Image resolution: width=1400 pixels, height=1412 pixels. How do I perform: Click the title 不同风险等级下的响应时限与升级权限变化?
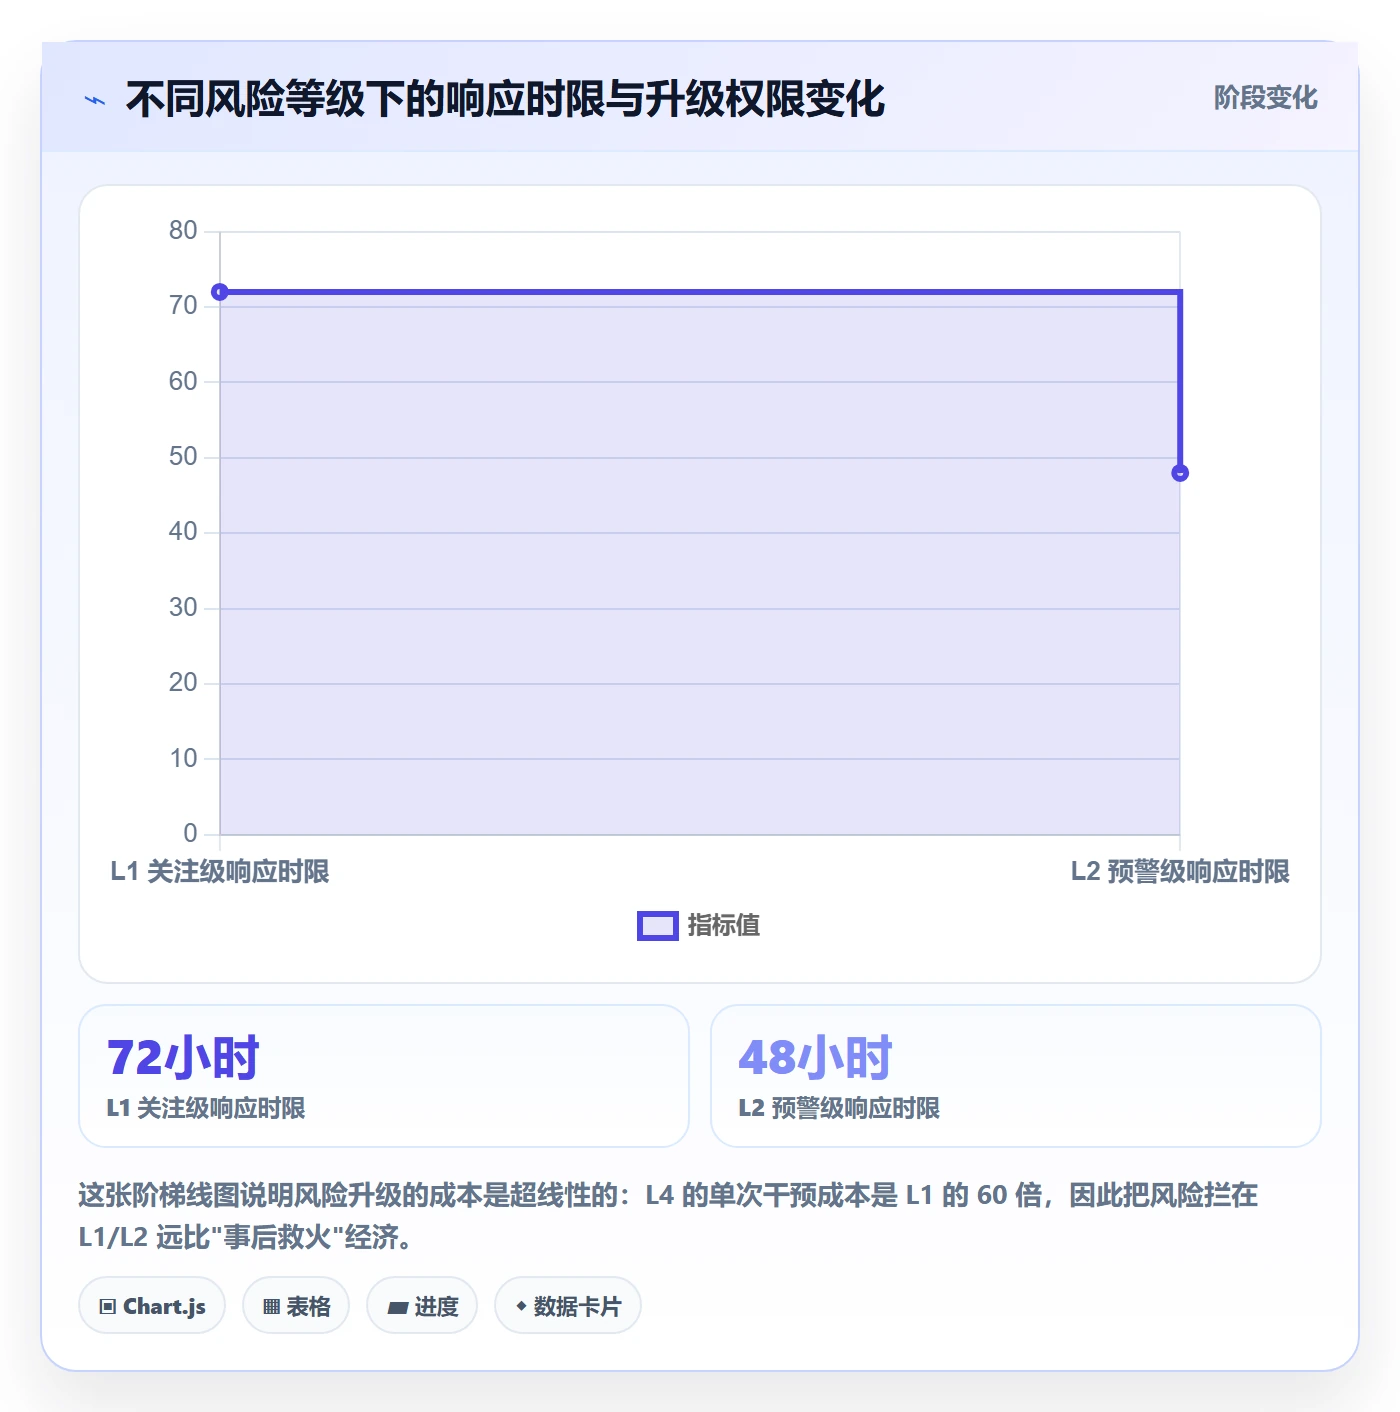point(505,100)
